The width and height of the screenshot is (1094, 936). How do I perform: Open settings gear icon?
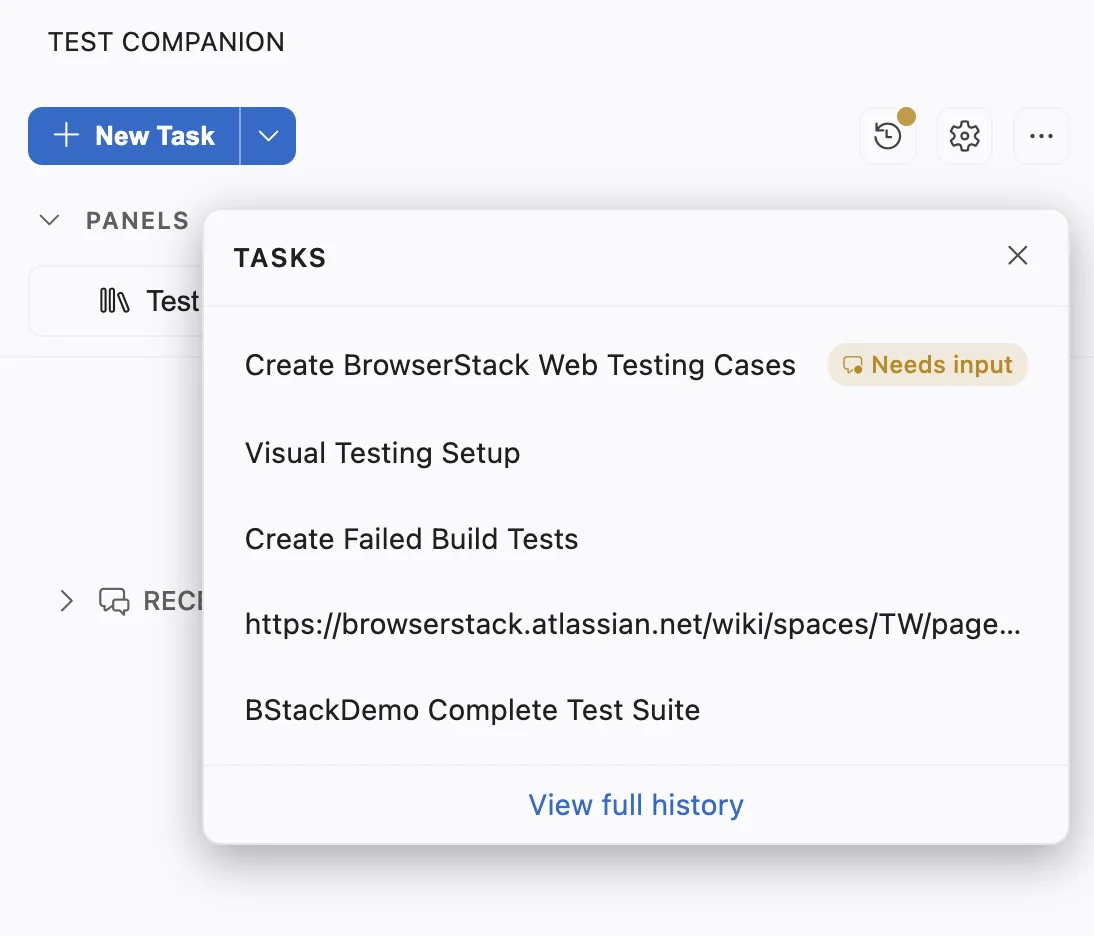pyautogui.click(x=964, y=136)
